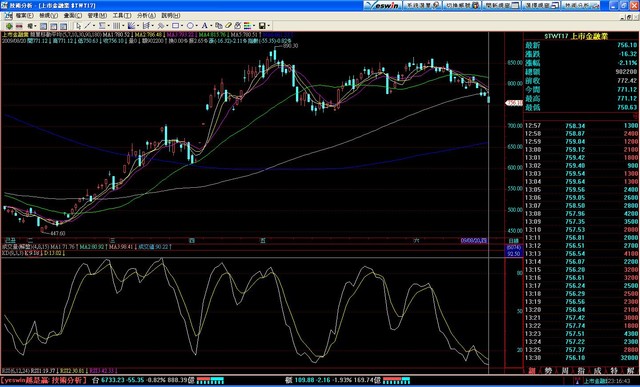The height and width of the screenshot is (387, 640).
Task: Open the color lines palette icon
Action: click(x=247, y=26)
